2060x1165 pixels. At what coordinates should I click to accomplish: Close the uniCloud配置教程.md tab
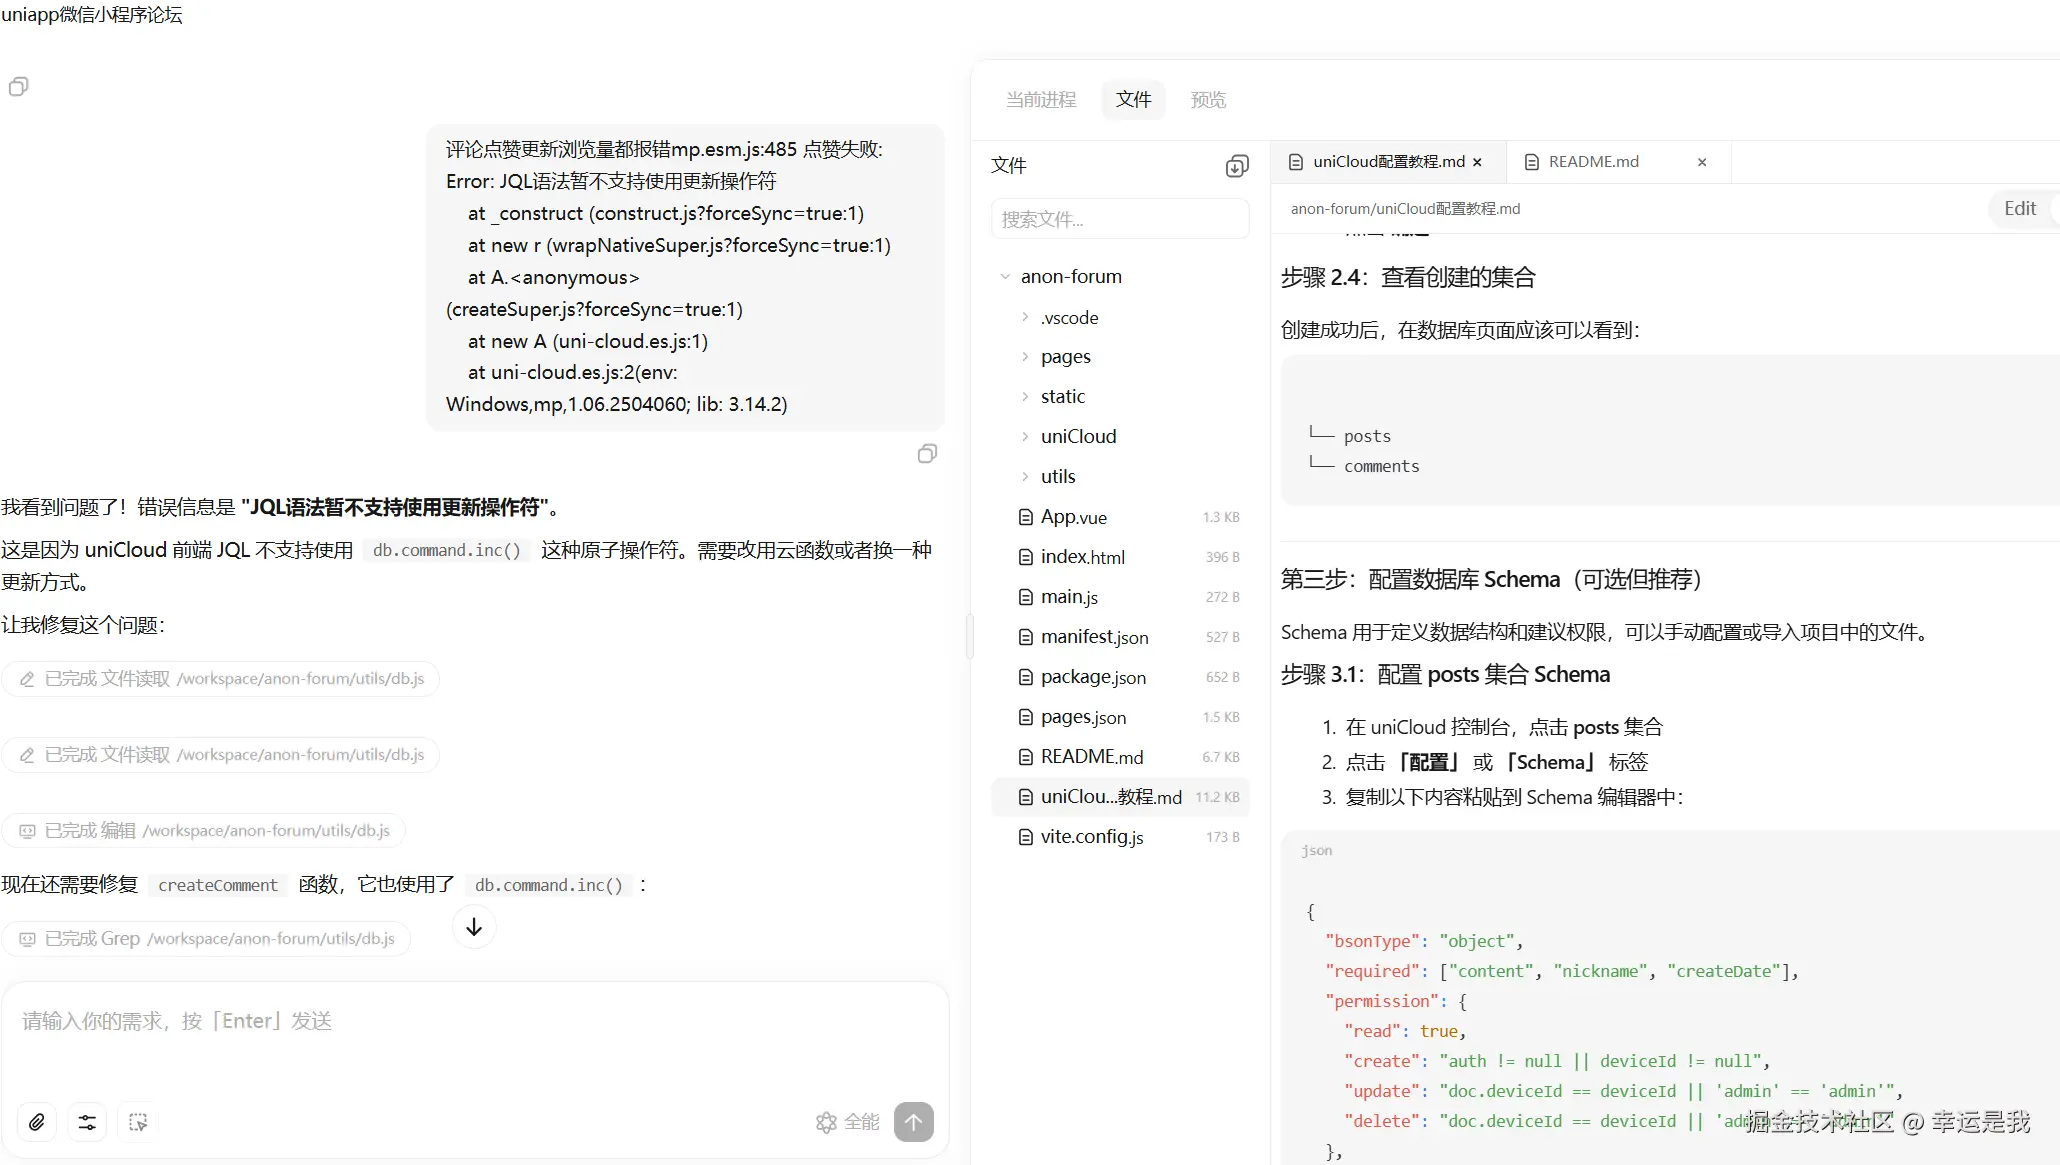[x=1477, y=162]
